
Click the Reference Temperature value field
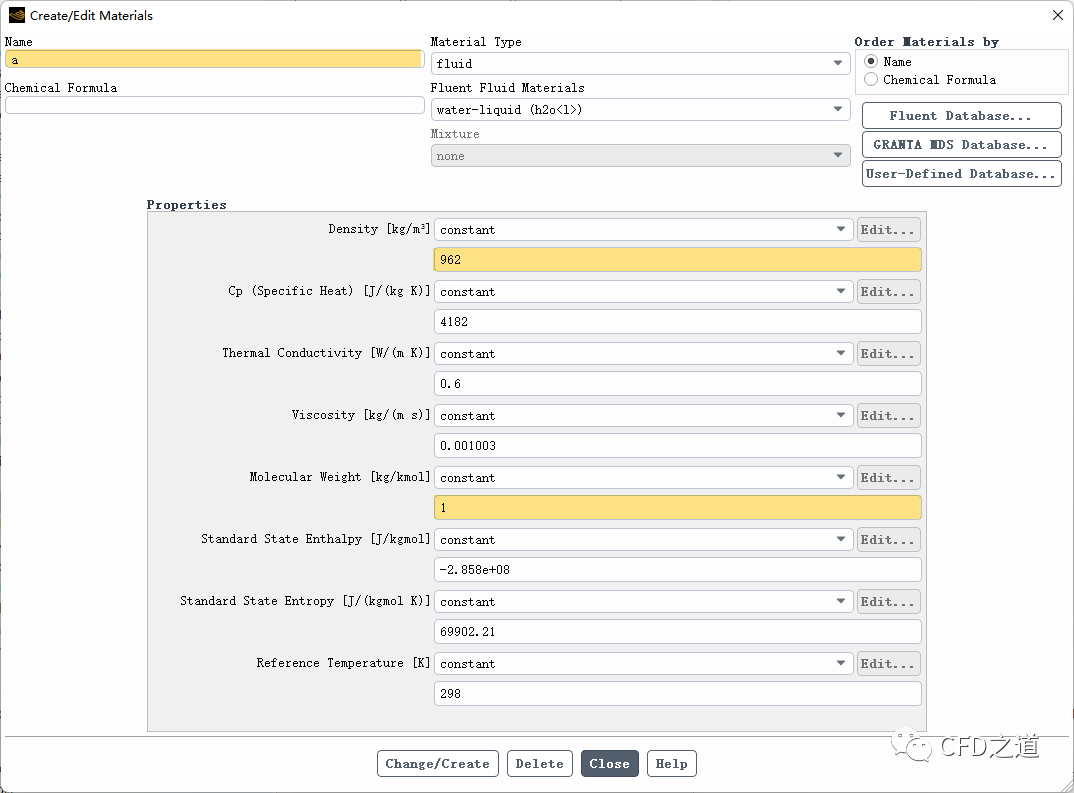677,694
